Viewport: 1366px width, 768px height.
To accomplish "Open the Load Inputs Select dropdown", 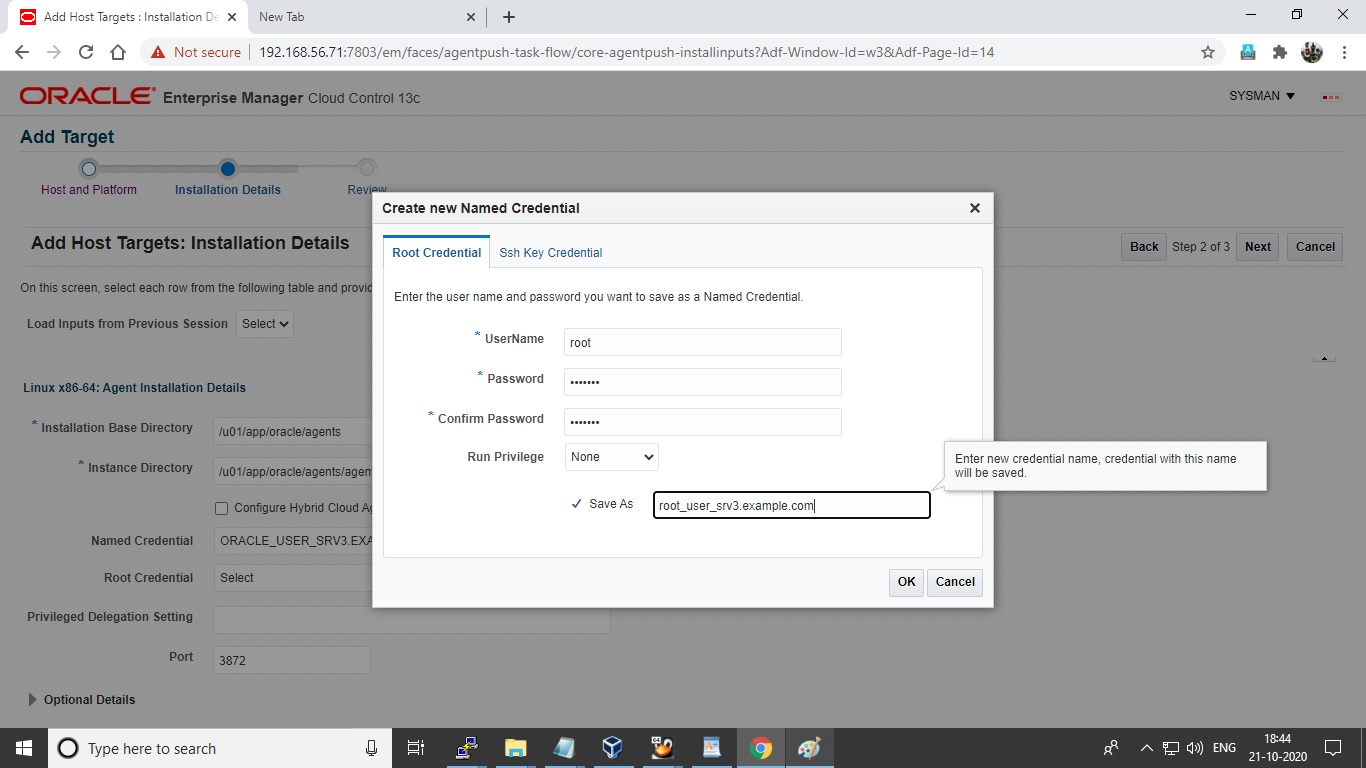I will tap(264, 323).
